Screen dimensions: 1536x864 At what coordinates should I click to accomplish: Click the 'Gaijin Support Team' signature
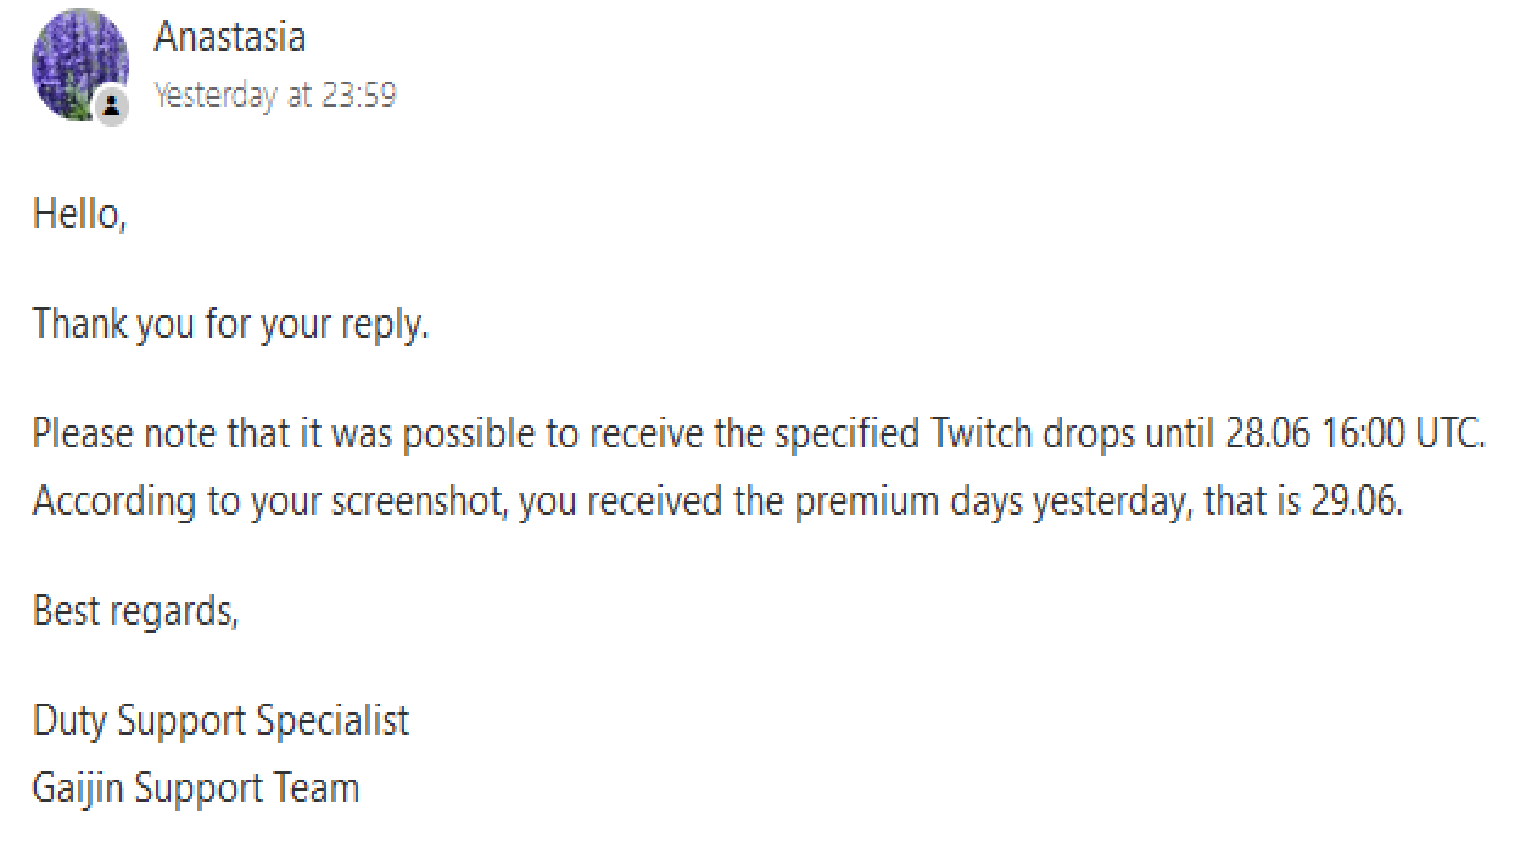point(196,788)
